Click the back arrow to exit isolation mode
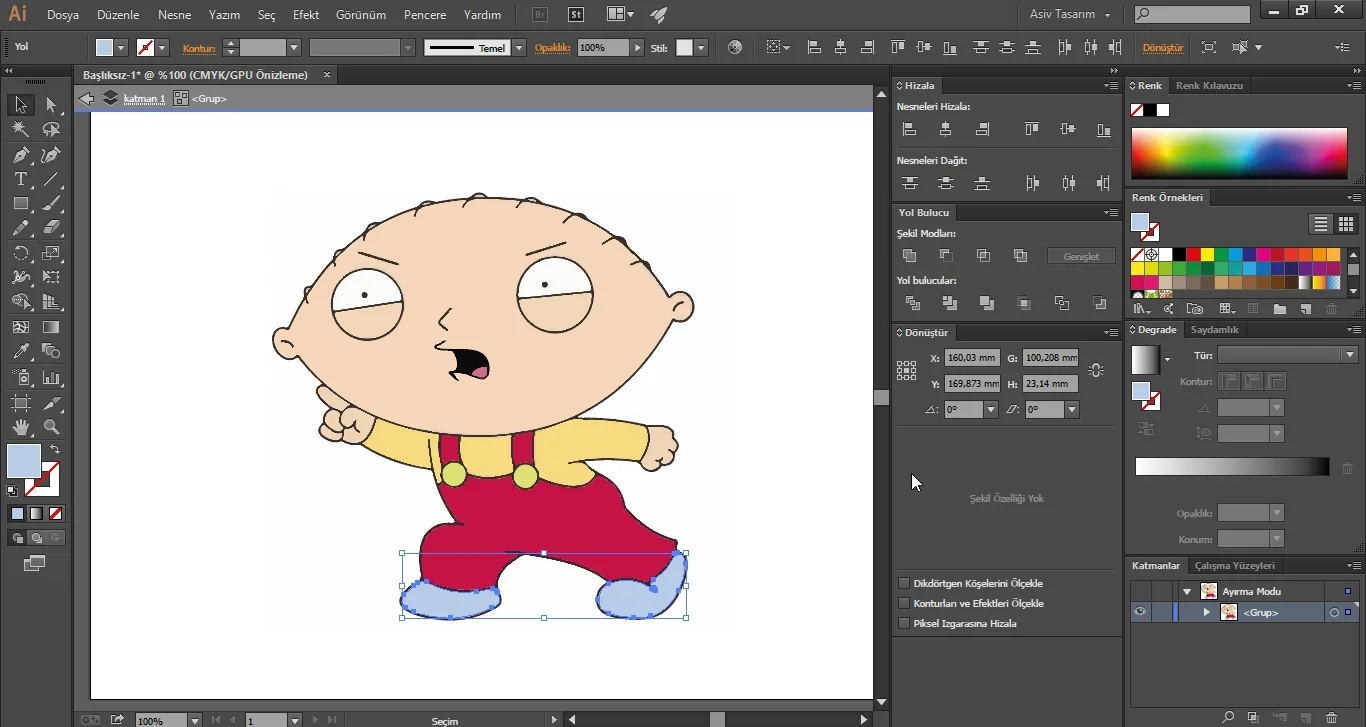The image size is (1366, 727). tap(87, 98)
